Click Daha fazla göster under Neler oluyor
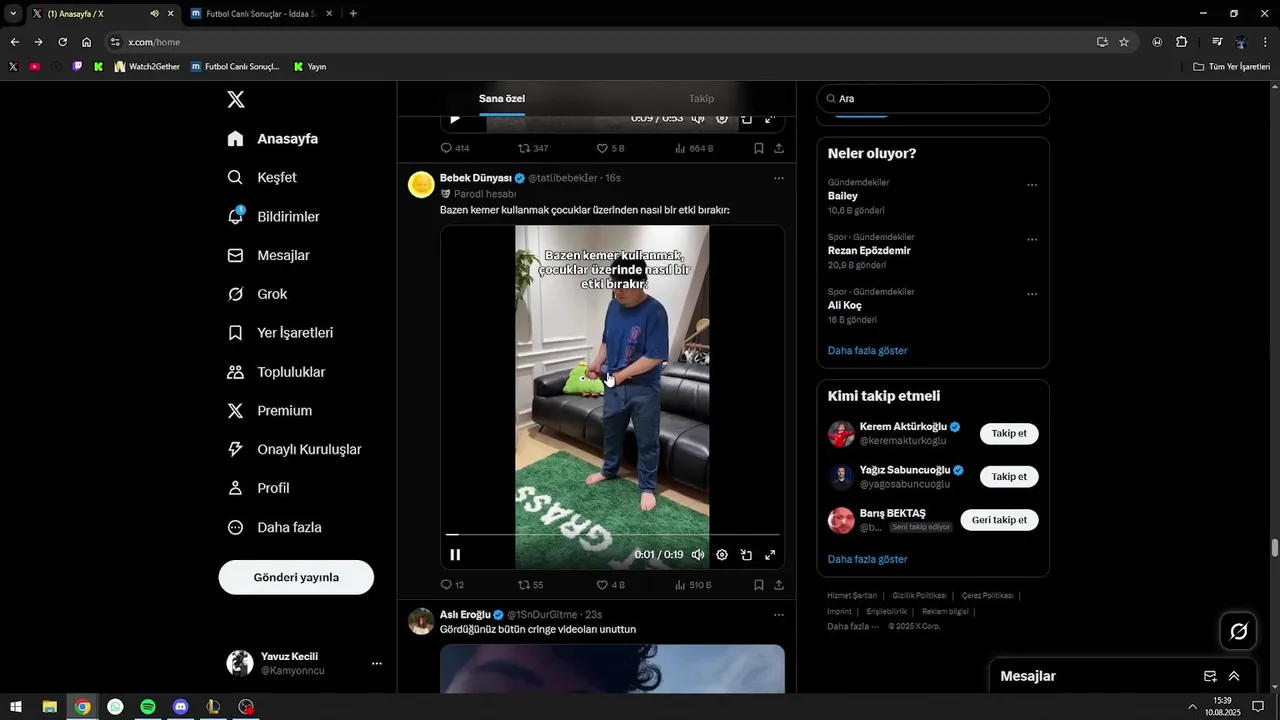Viewport: 1280px width, 720px height. [868, 351]
